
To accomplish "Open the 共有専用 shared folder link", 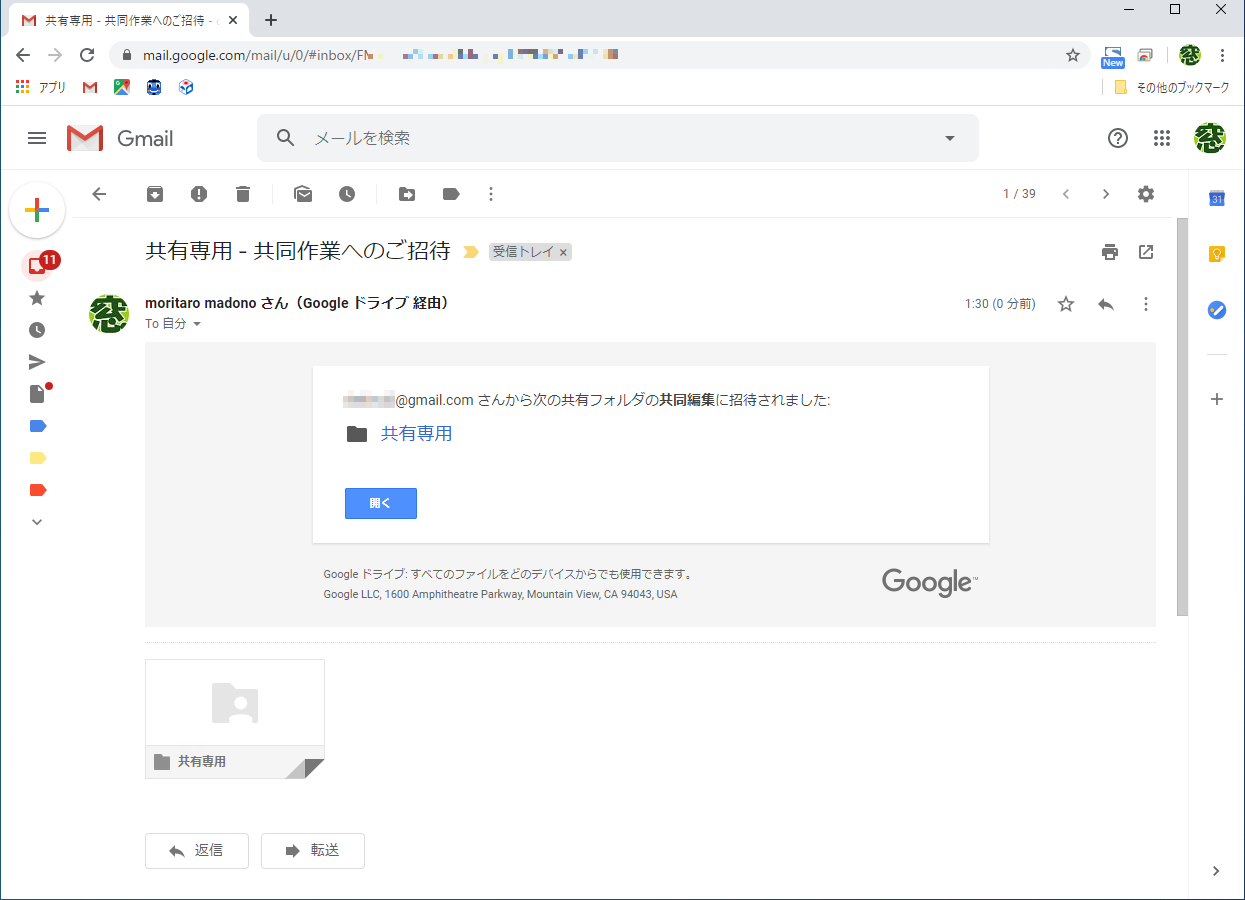I will [416, 433].
